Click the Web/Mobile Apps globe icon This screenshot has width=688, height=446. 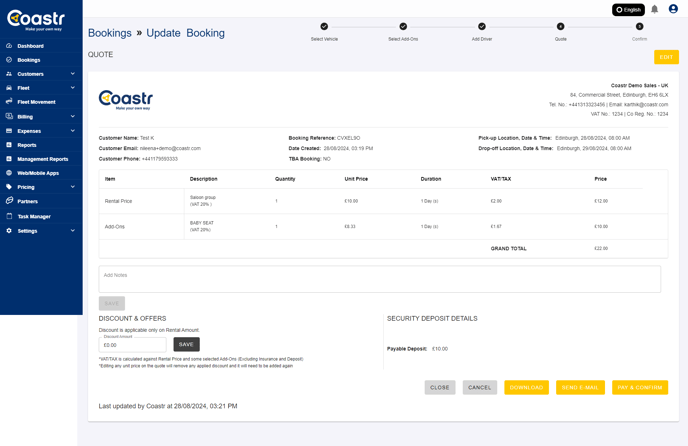(9, 173)
